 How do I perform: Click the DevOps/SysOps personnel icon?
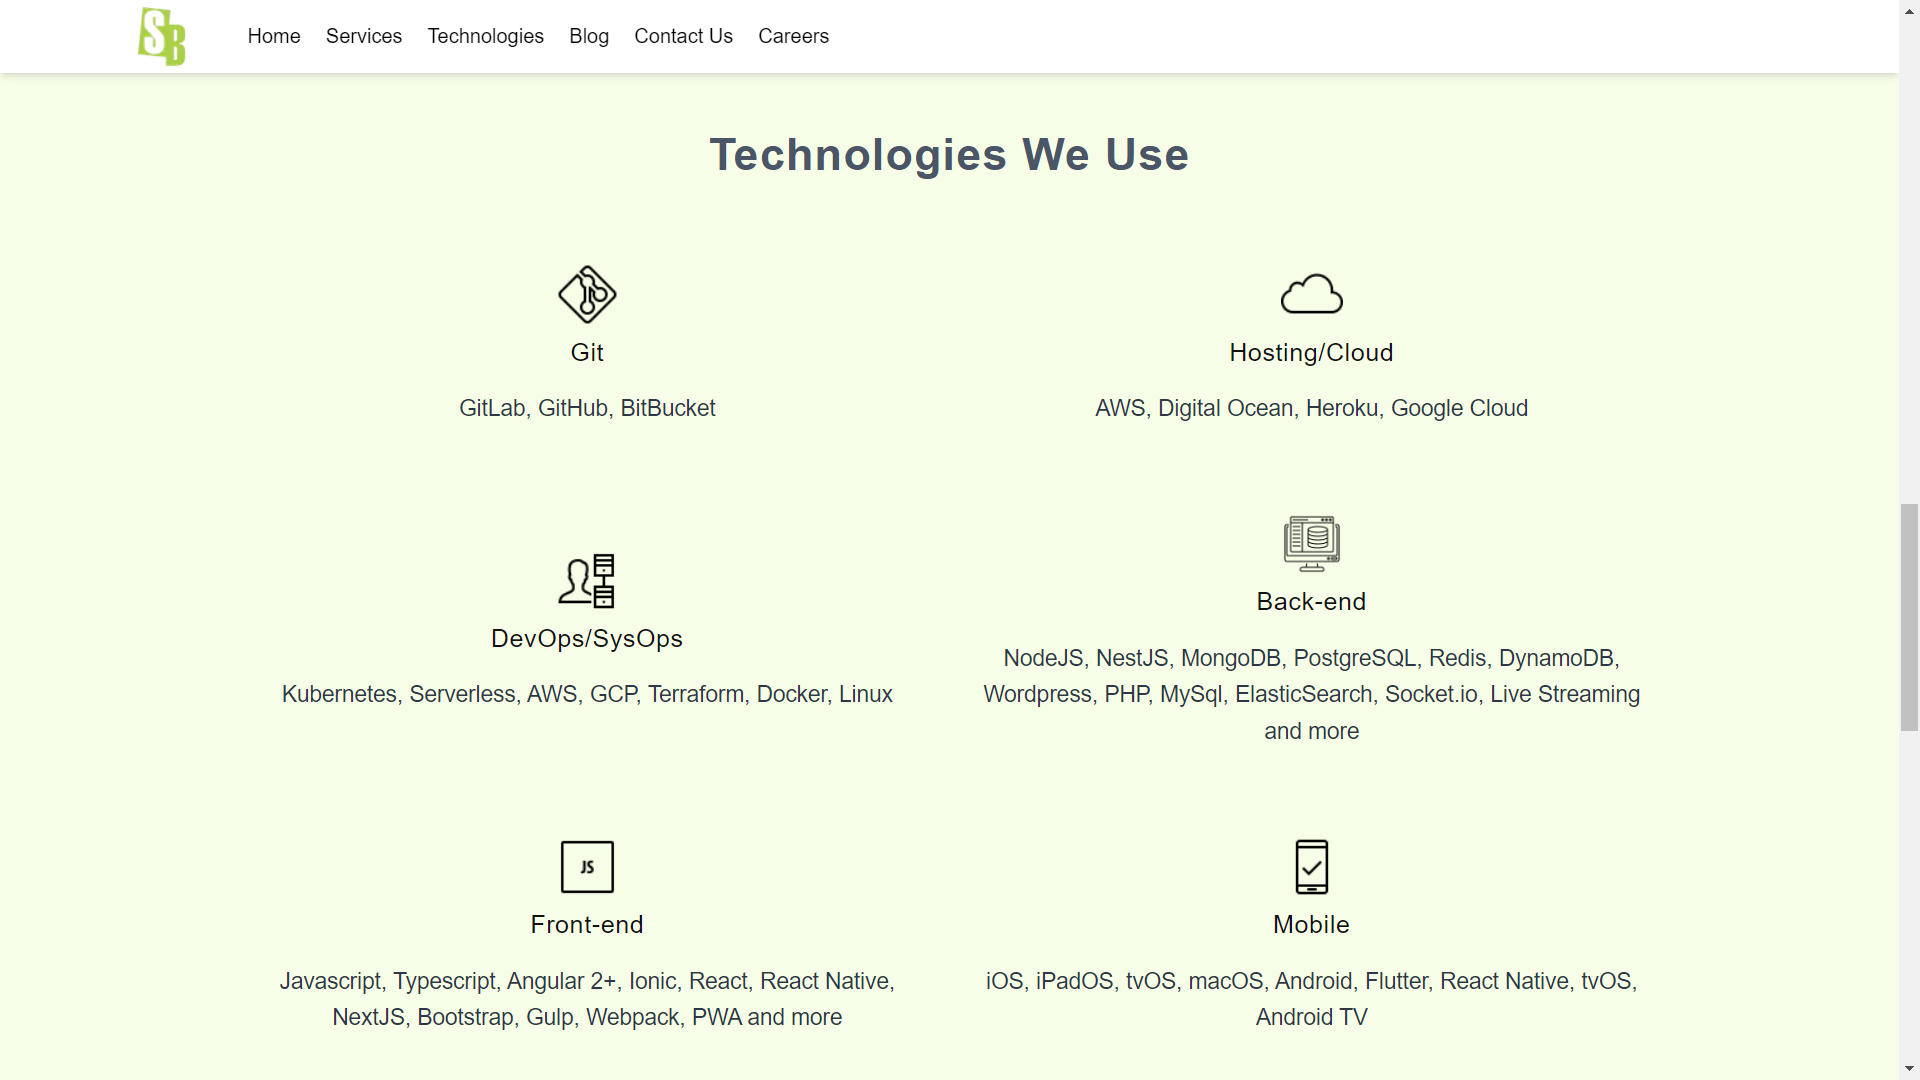tap(587, 580)
